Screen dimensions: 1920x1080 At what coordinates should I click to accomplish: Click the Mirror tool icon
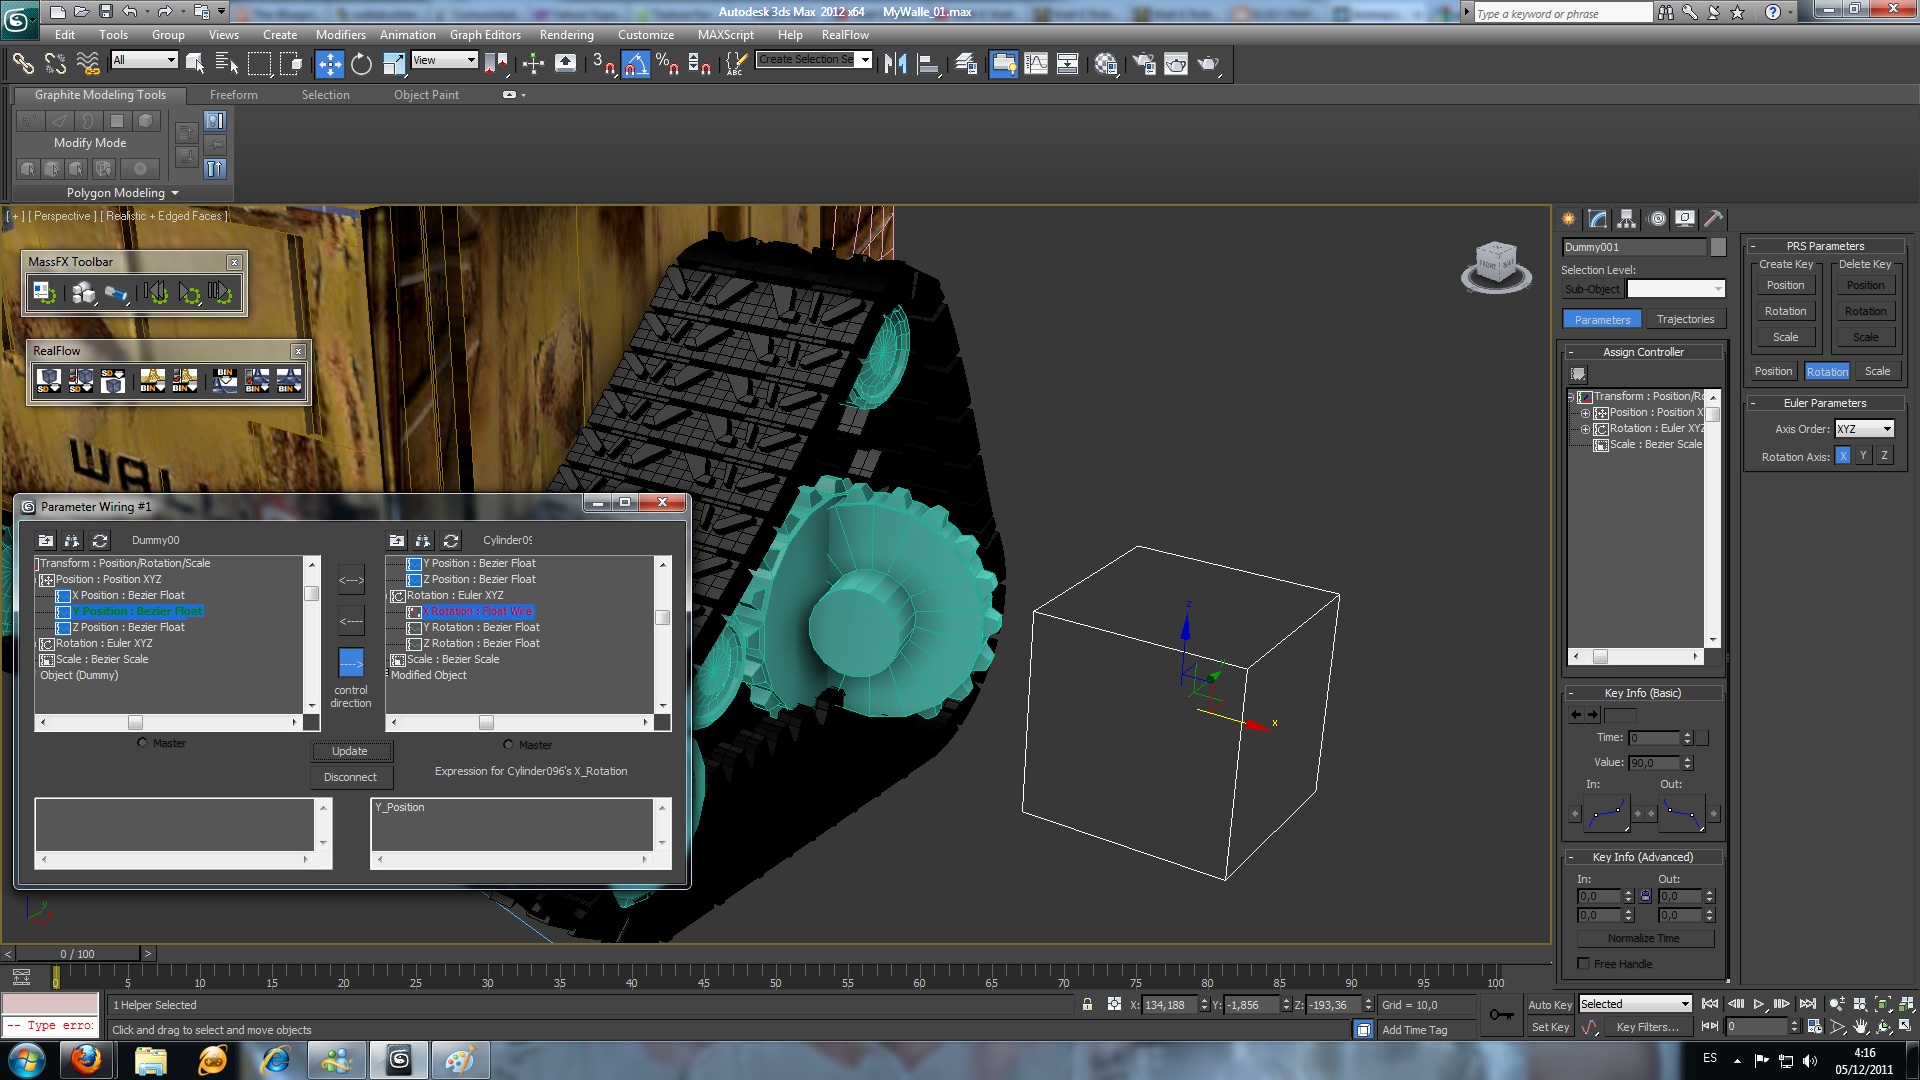click(x=895, y=64)
